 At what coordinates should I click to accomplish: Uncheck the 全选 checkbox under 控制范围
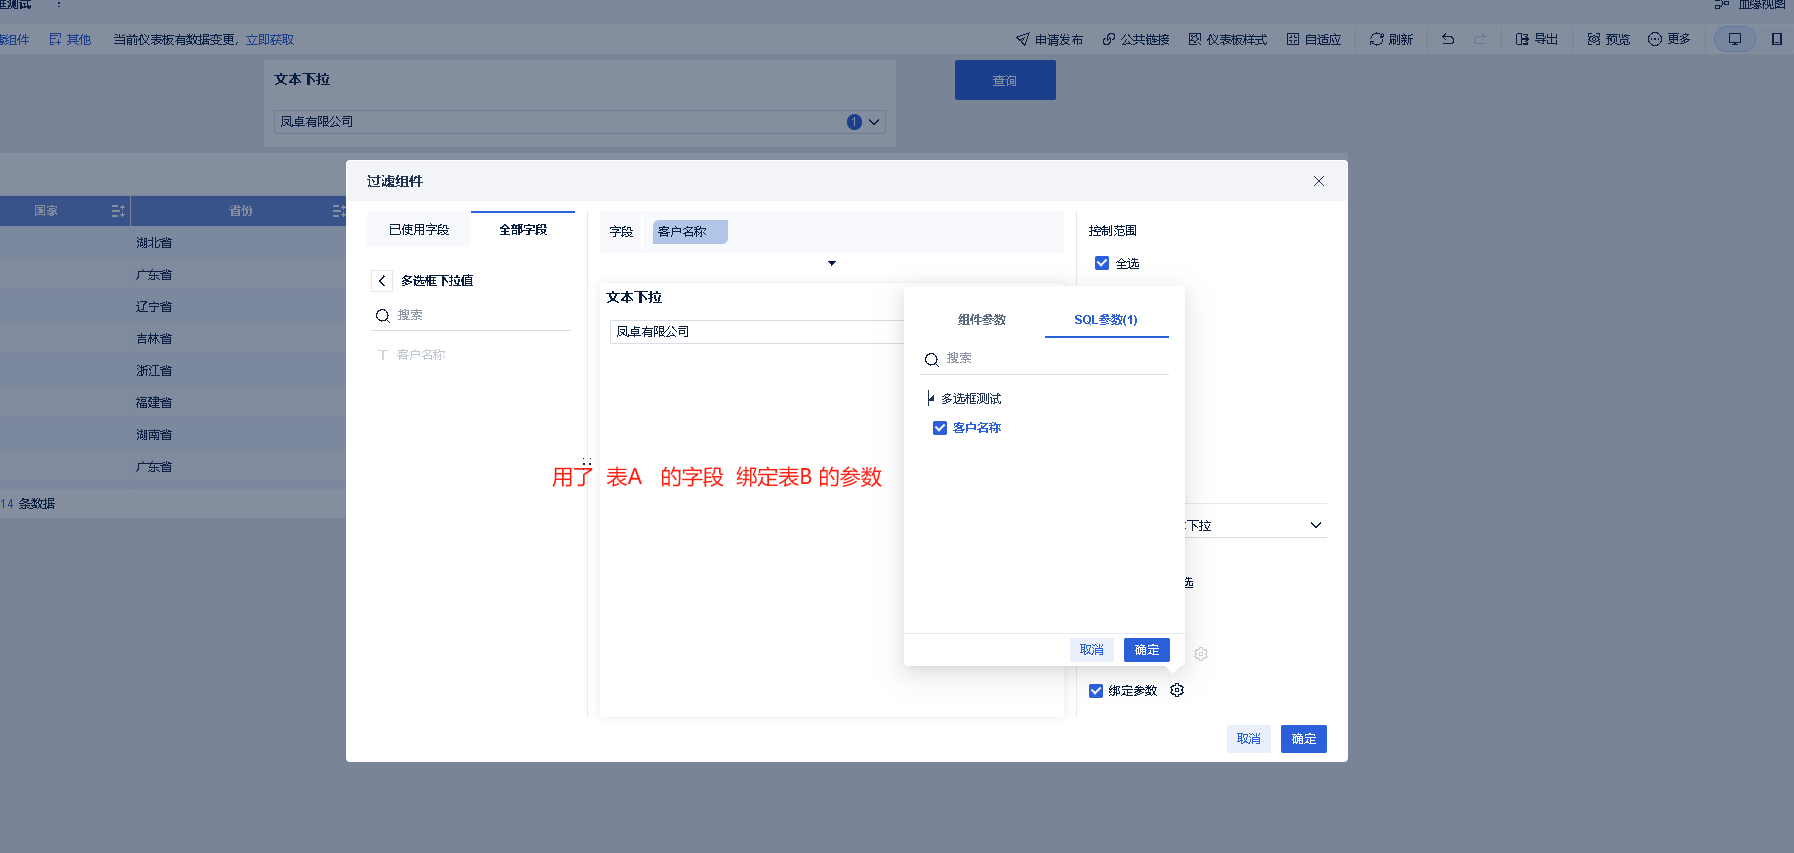1102,263
